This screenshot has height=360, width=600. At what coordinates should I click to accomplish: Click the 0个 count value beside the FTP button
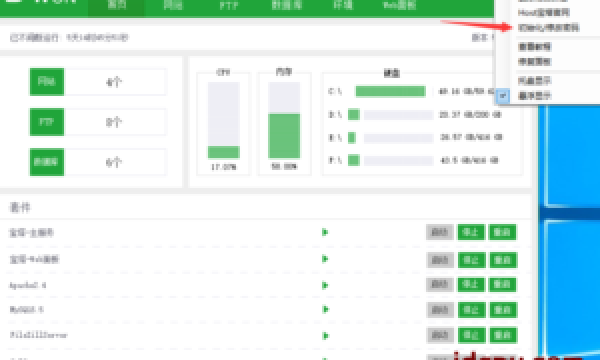point(114,122)
